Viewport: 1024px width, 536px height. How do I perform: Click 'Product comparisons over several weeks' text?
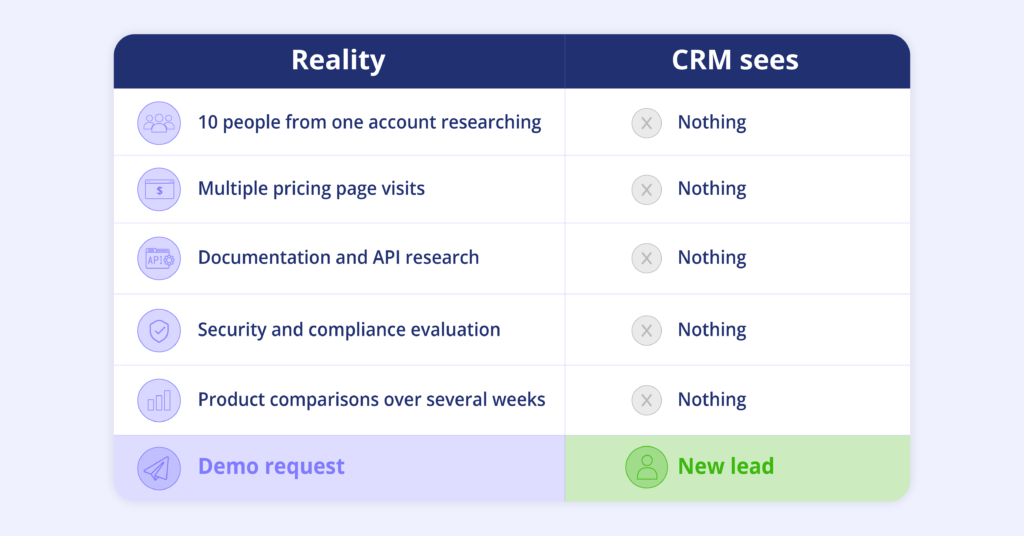pos(372,400)
